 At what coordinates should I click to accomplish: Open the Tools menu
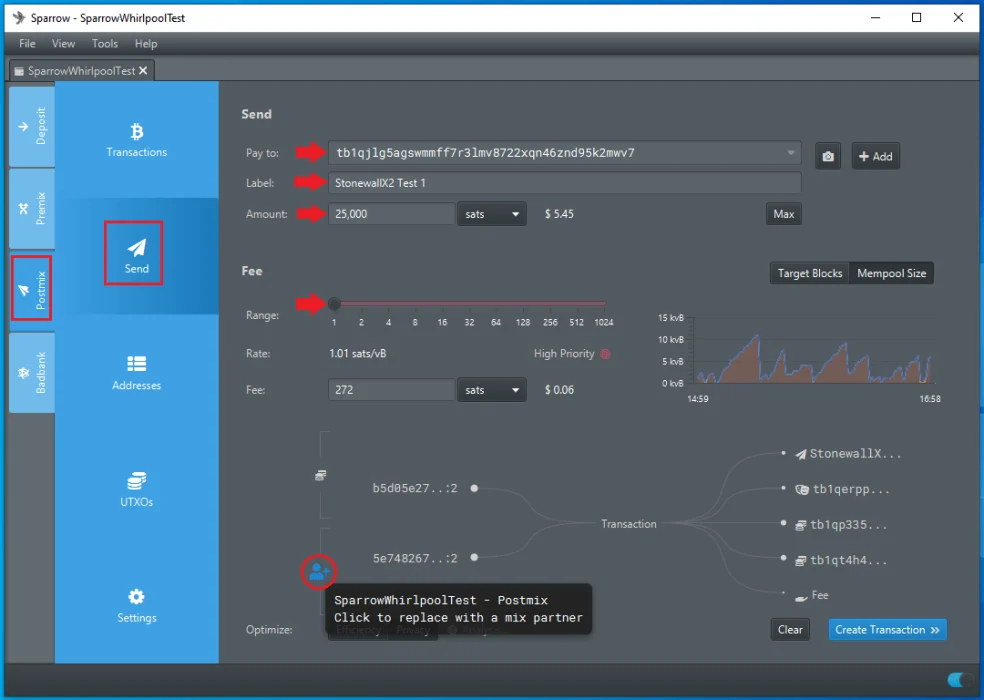coord(105,44)
